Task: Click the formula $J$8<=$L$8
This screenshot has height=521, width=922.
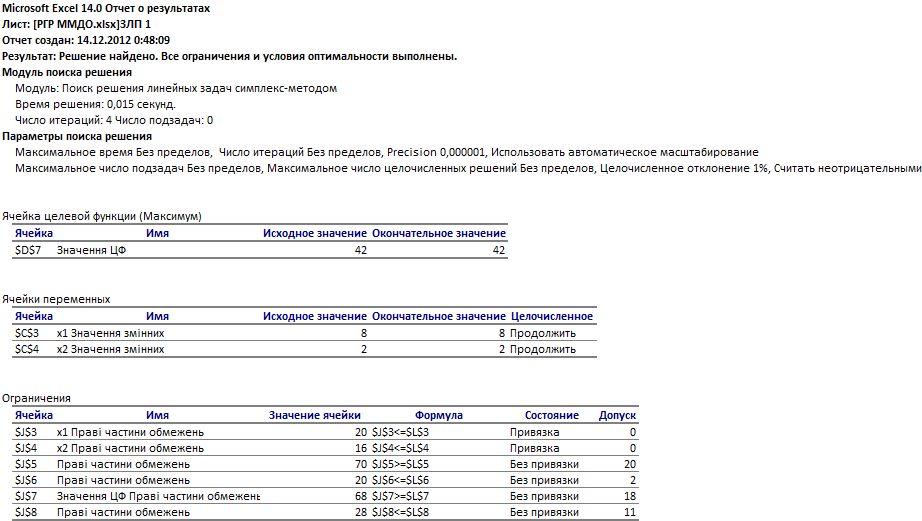Action: [400, 512]
